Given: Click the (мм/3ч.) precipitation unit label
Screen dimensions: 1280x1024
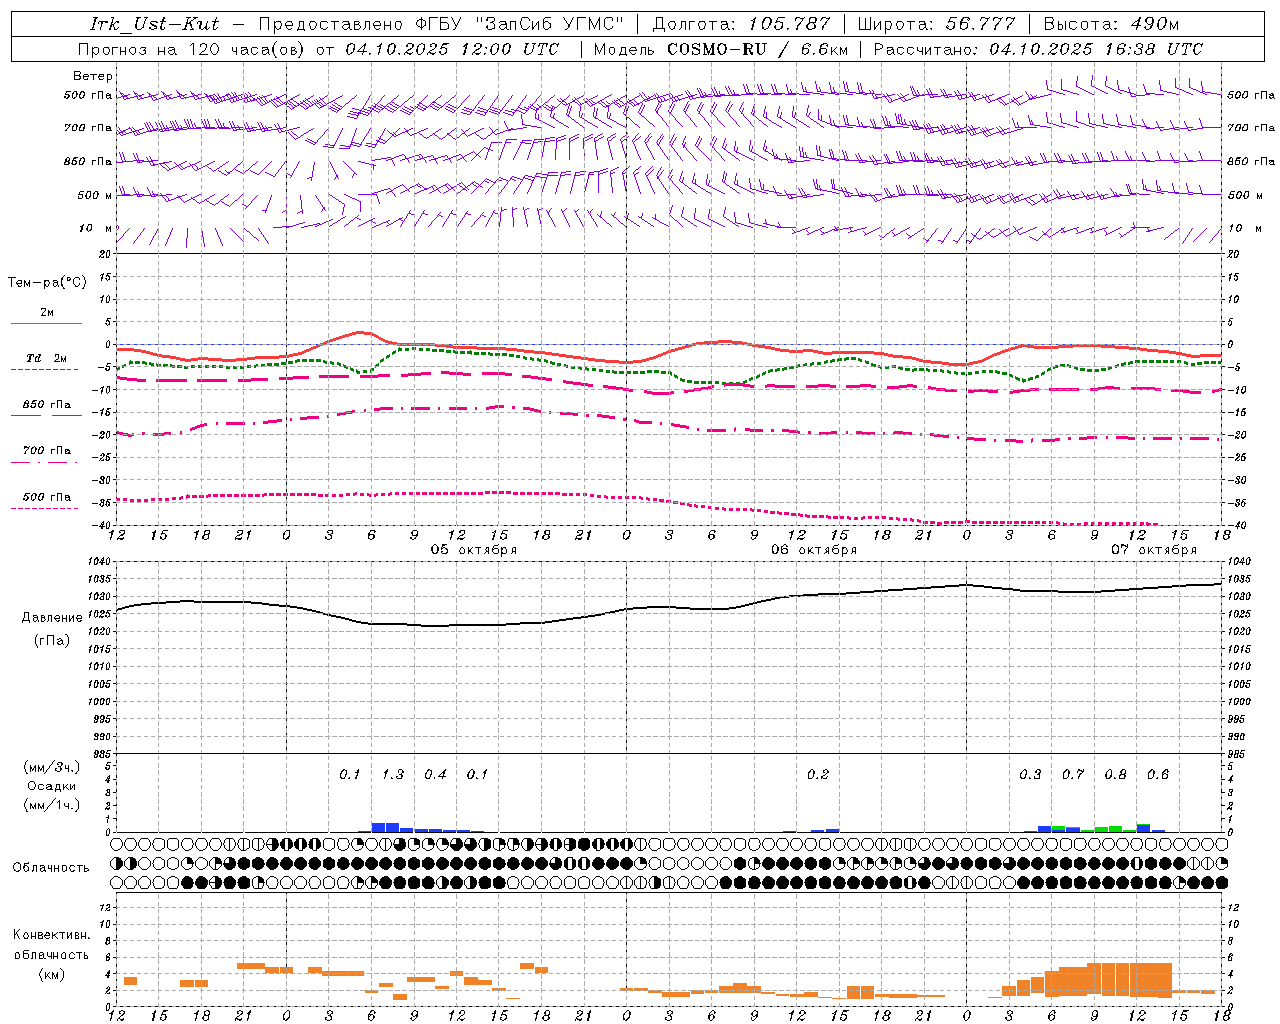Looking at the screenshot, I should (x=52, y=767).
